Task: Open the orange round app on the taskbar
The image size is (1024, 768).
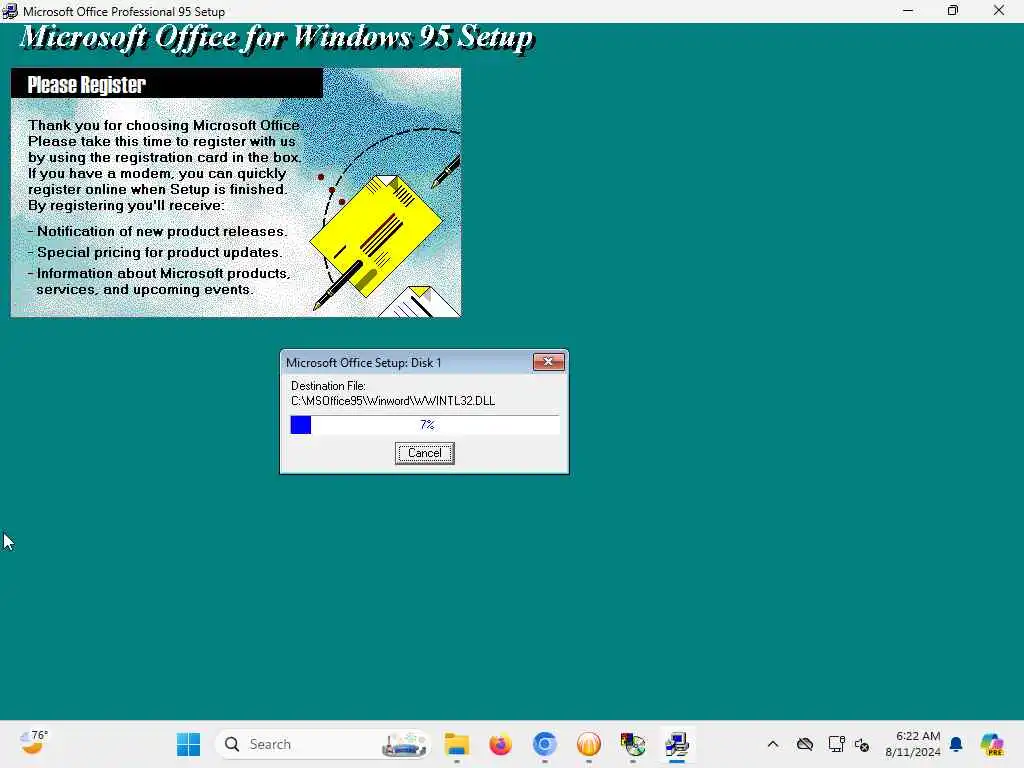Action: click(x=588, y=744)
